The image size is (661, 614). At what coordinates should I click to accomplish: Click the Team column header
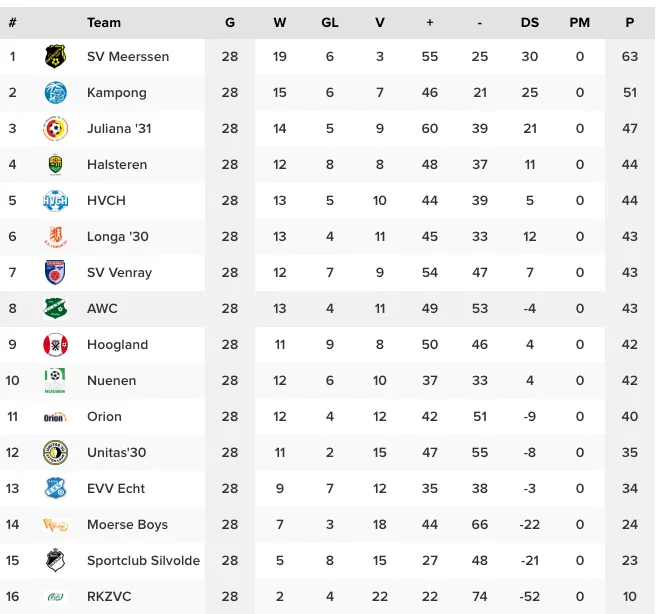[x=104, y=22]
